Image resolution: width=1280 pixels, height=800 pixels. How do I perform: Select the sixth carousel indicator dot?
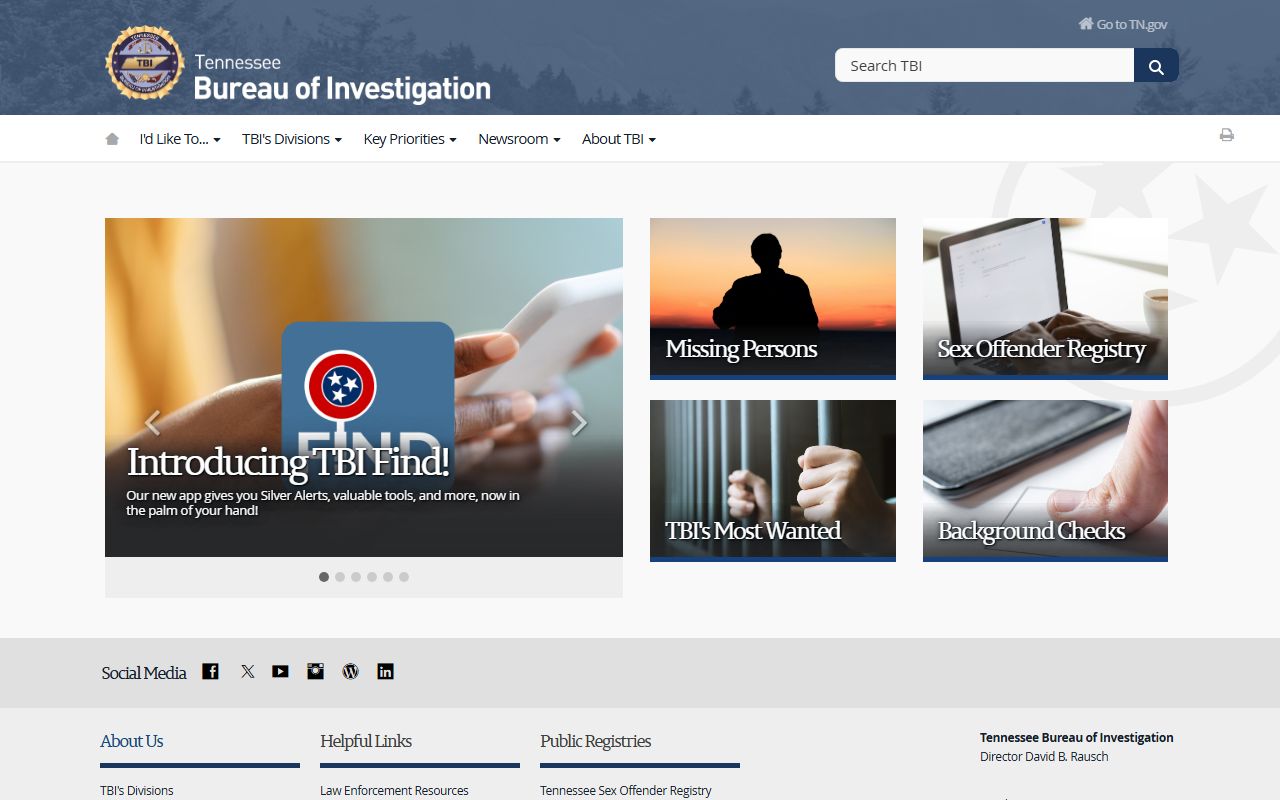pos(404,577)
